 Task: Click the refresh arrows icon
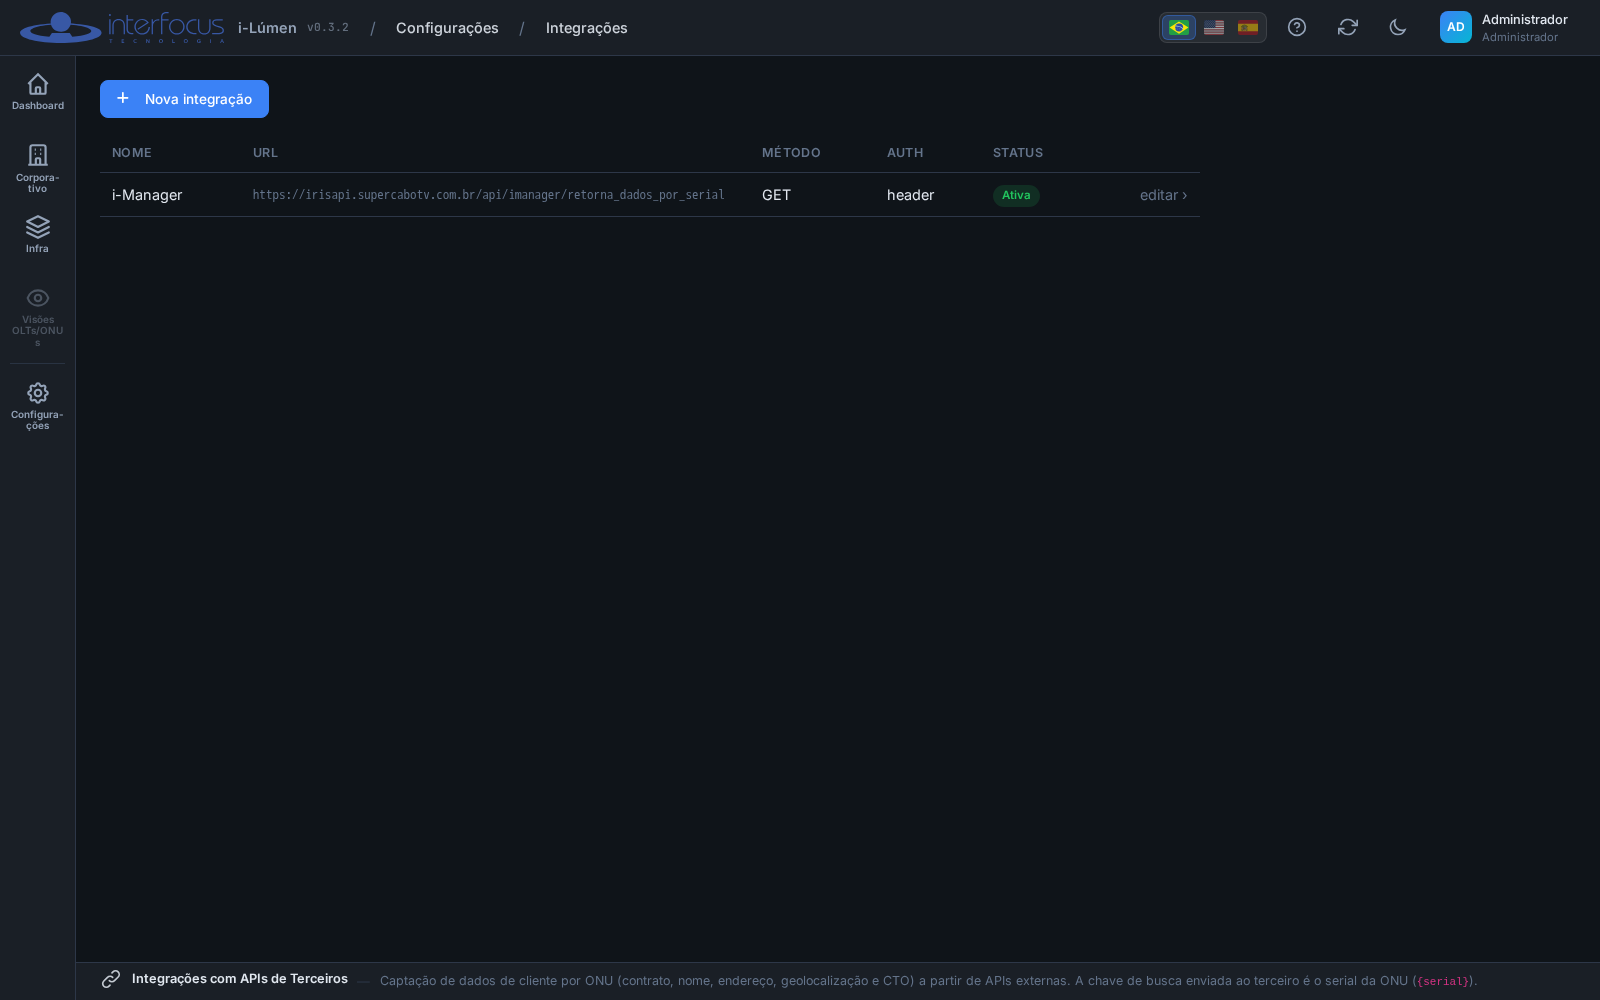[1348, 27]
